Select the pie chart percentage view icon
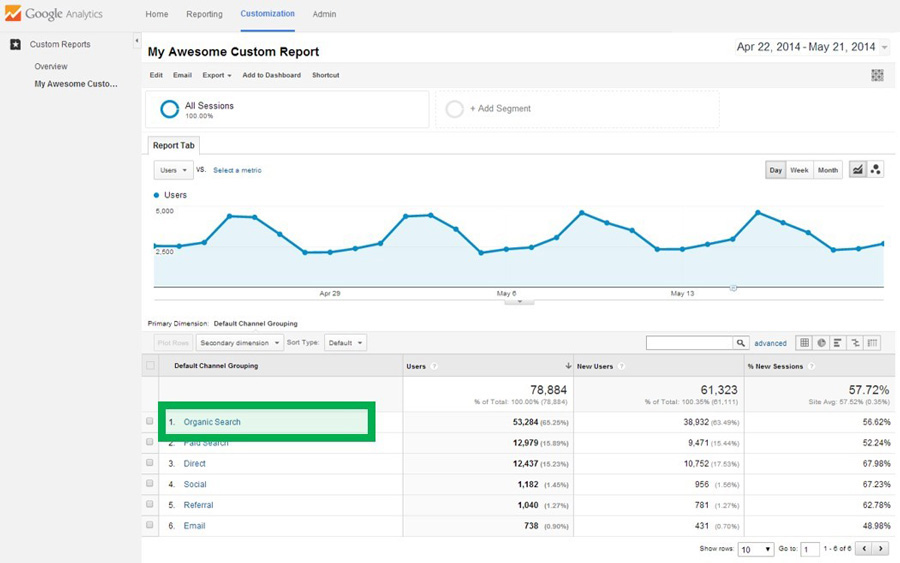This screenshot has height=563, width=900. click(821, 343)
